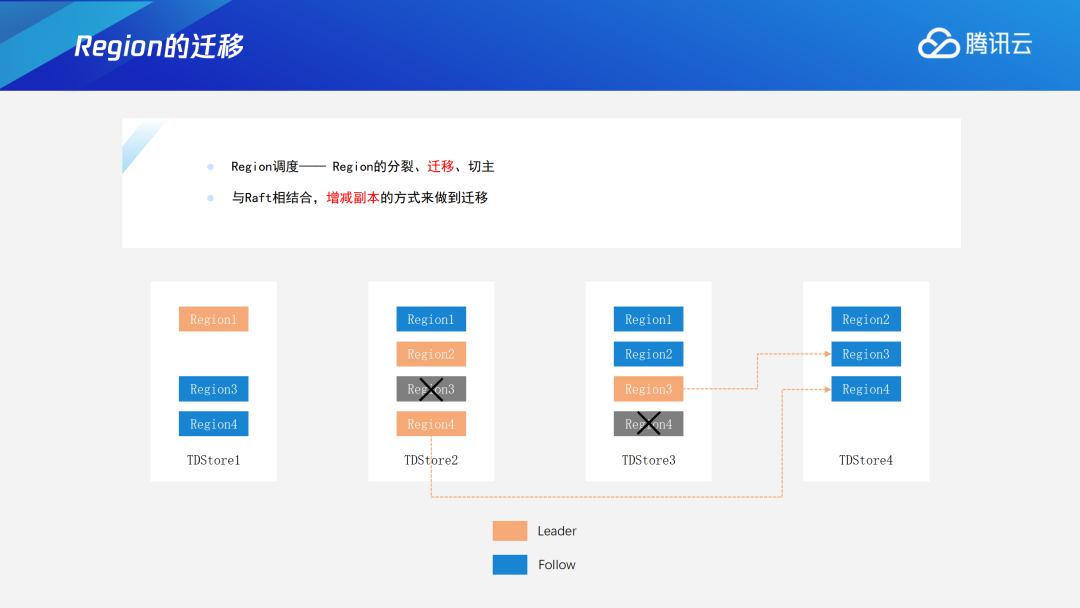Screen dimensions: 1080x608
Task: Select the blue Region3 box in TDStore4
Action: (x=866, y=354)
